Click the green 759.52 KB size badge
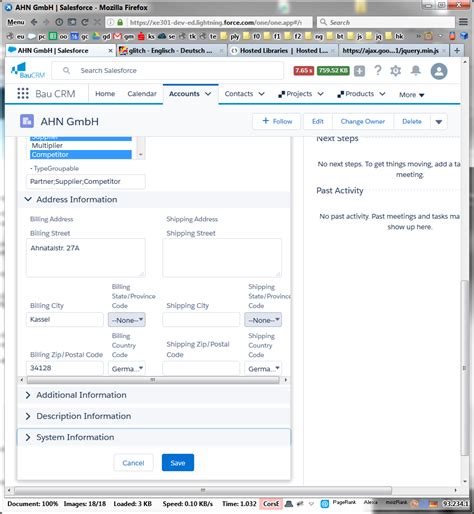Screen dimensions: 474x514 point(333,71)
